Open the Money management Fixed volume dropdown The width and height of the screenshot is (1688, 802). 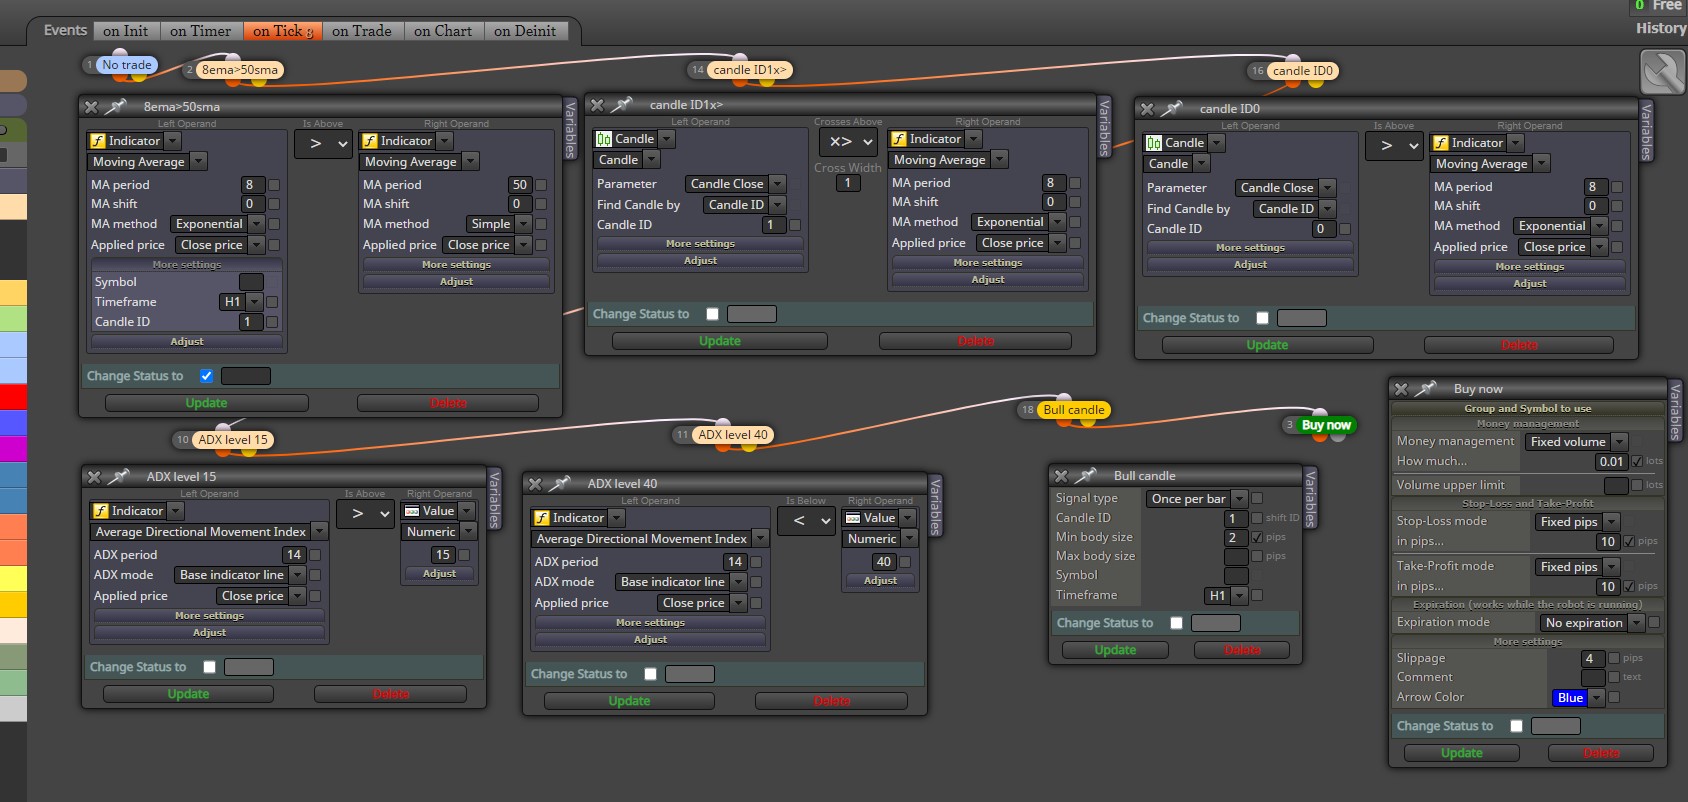1577,441
